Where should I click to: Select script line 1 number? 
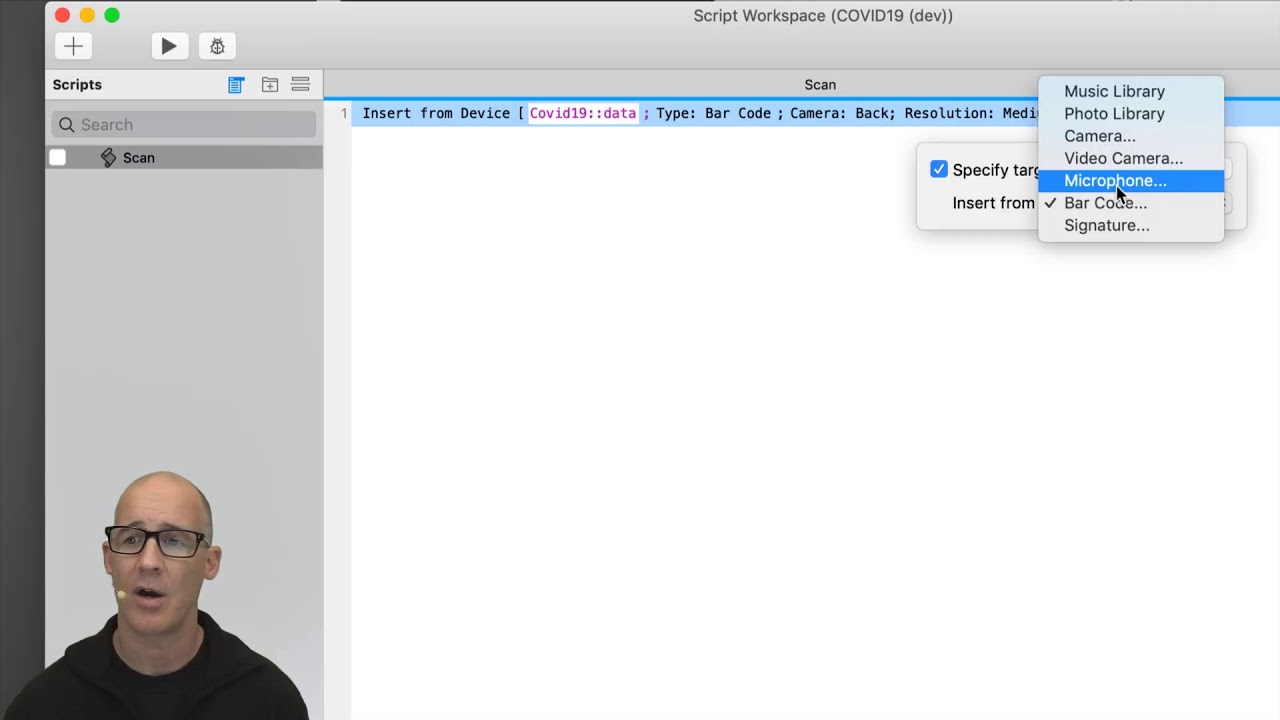point(344,114)
